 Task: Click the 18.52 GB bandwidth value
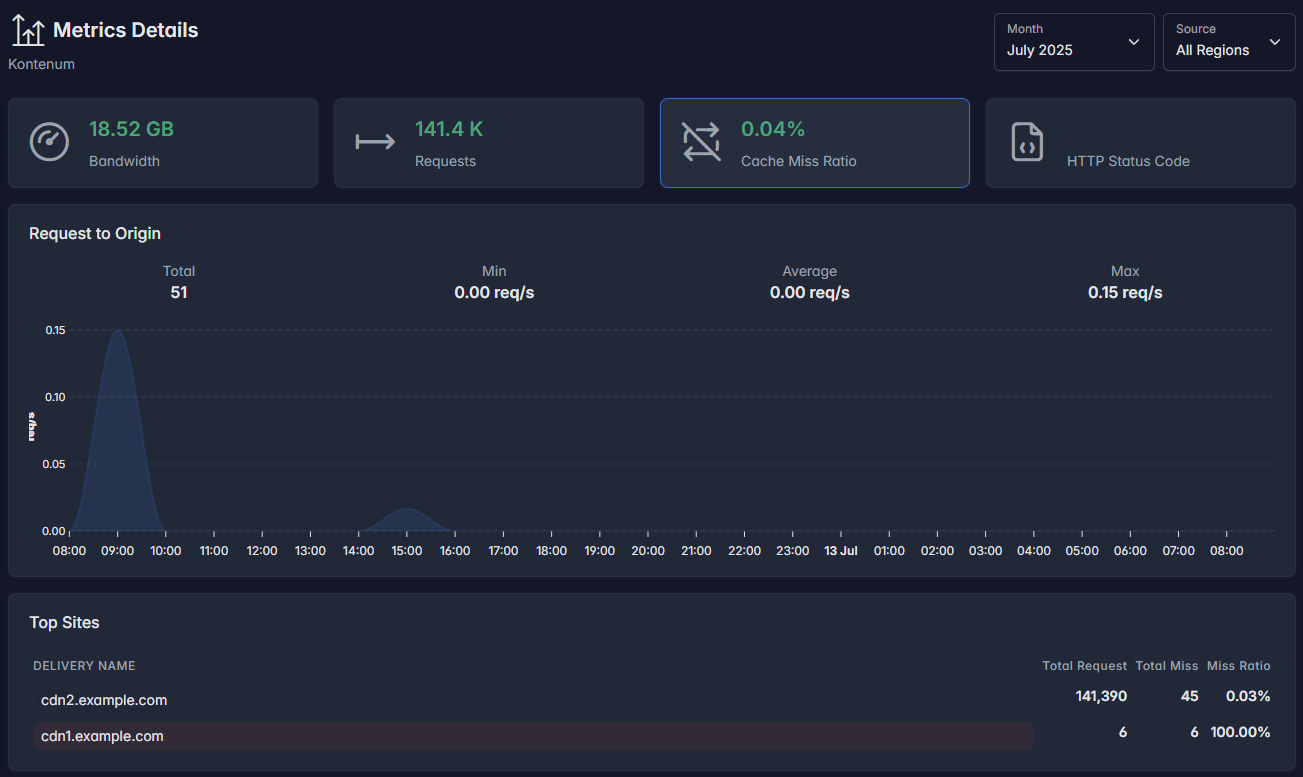point(131,129)
